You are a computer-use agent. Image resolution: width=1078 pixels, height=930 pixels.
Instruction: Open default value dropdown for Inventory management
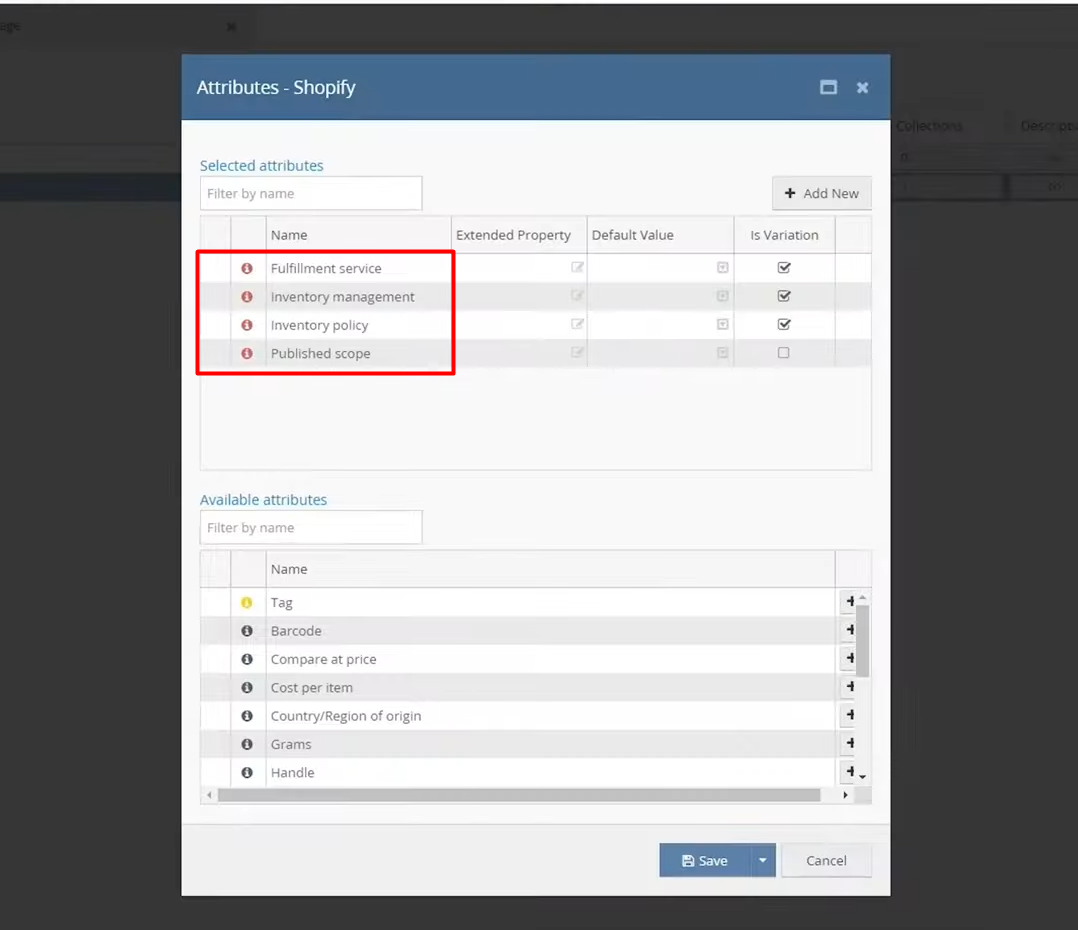(x=723, y=296)
